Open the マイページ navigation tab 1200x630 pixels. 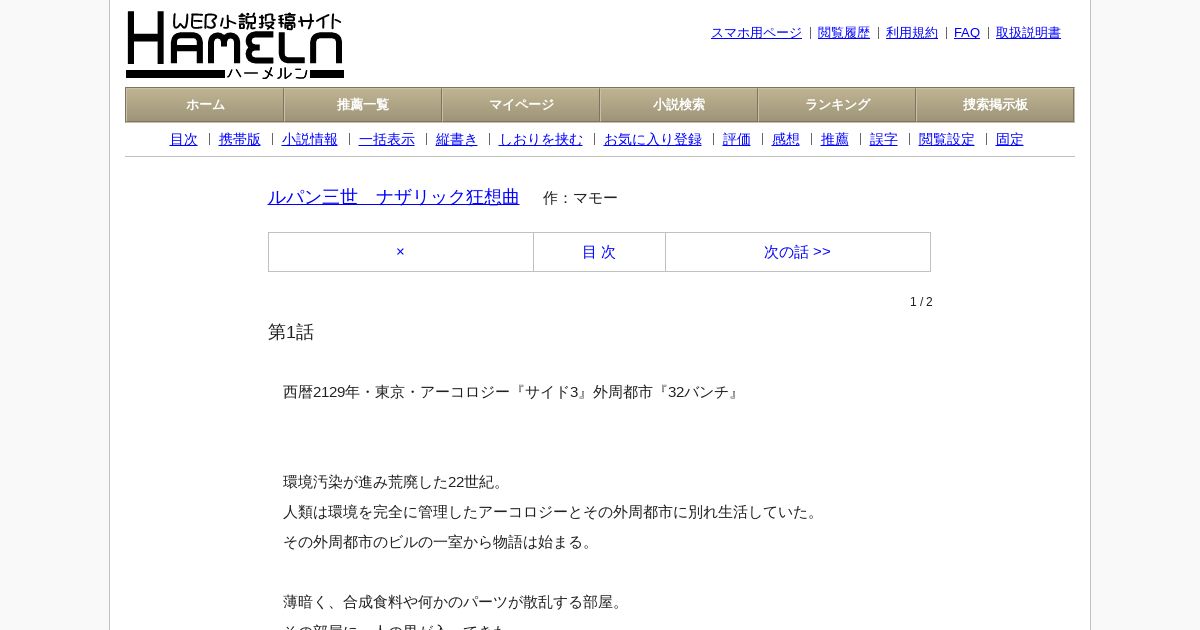521,105
